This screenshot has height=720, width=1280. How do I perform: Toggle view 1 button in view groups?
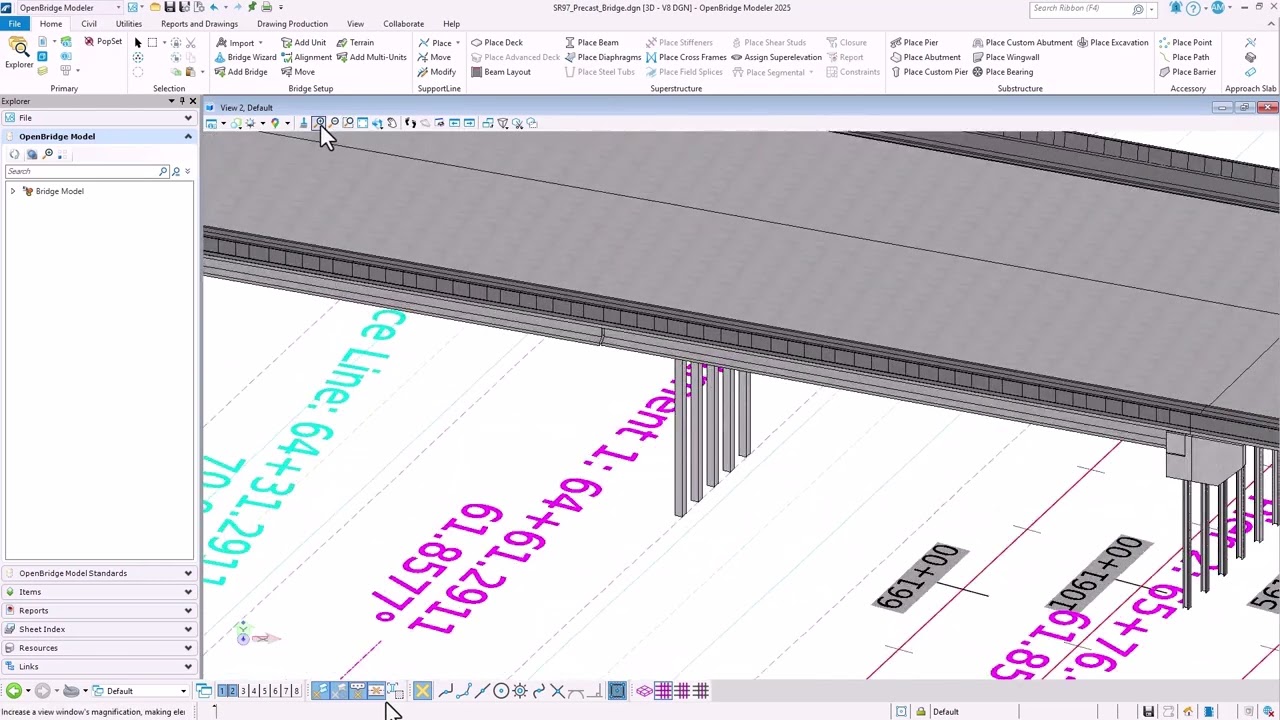pos(222,691)
